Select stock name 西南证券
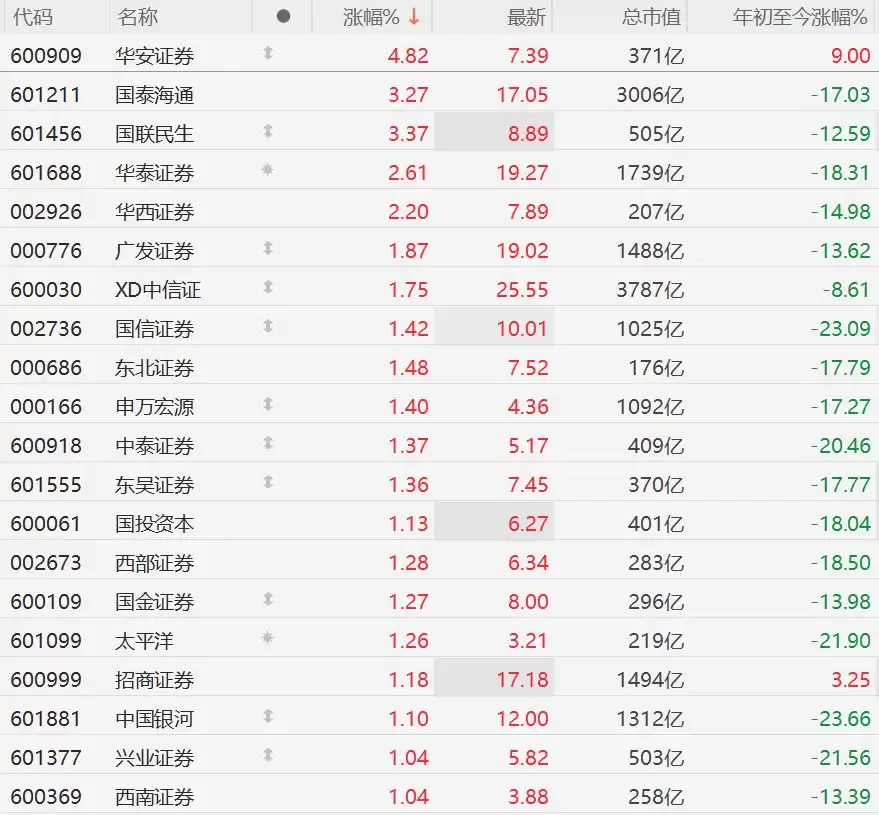The height and width of the screenshot is (815, 879). click(x=154, y=797)
